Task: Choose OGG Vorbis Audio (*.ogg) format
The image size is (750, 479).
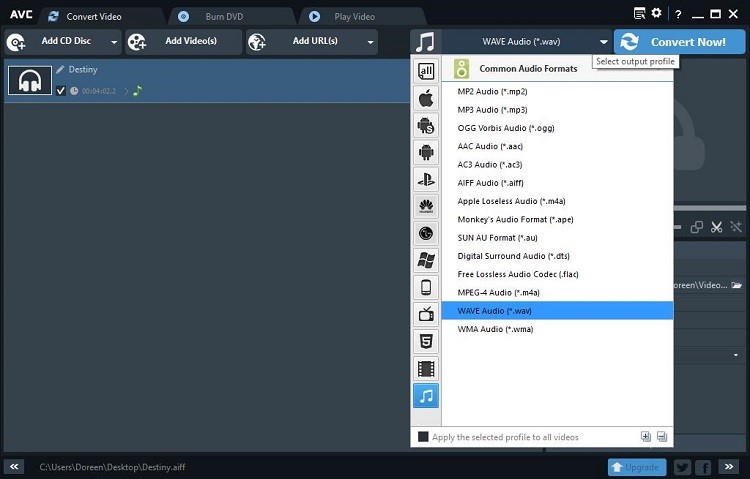Action: pyautogui.click(x=557, y=128)
